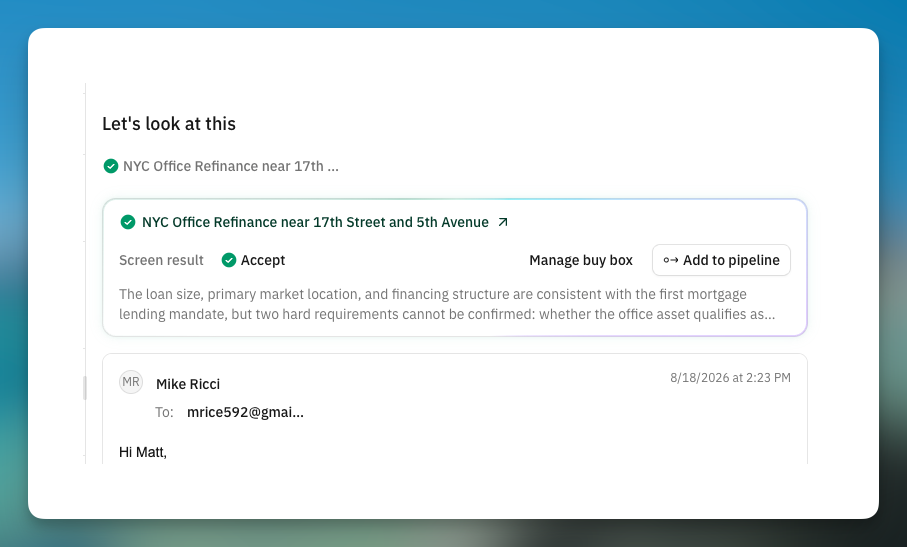Click the Accept screen result status
This screenshot has width=907, height=547.
click(x=253, y=260)
